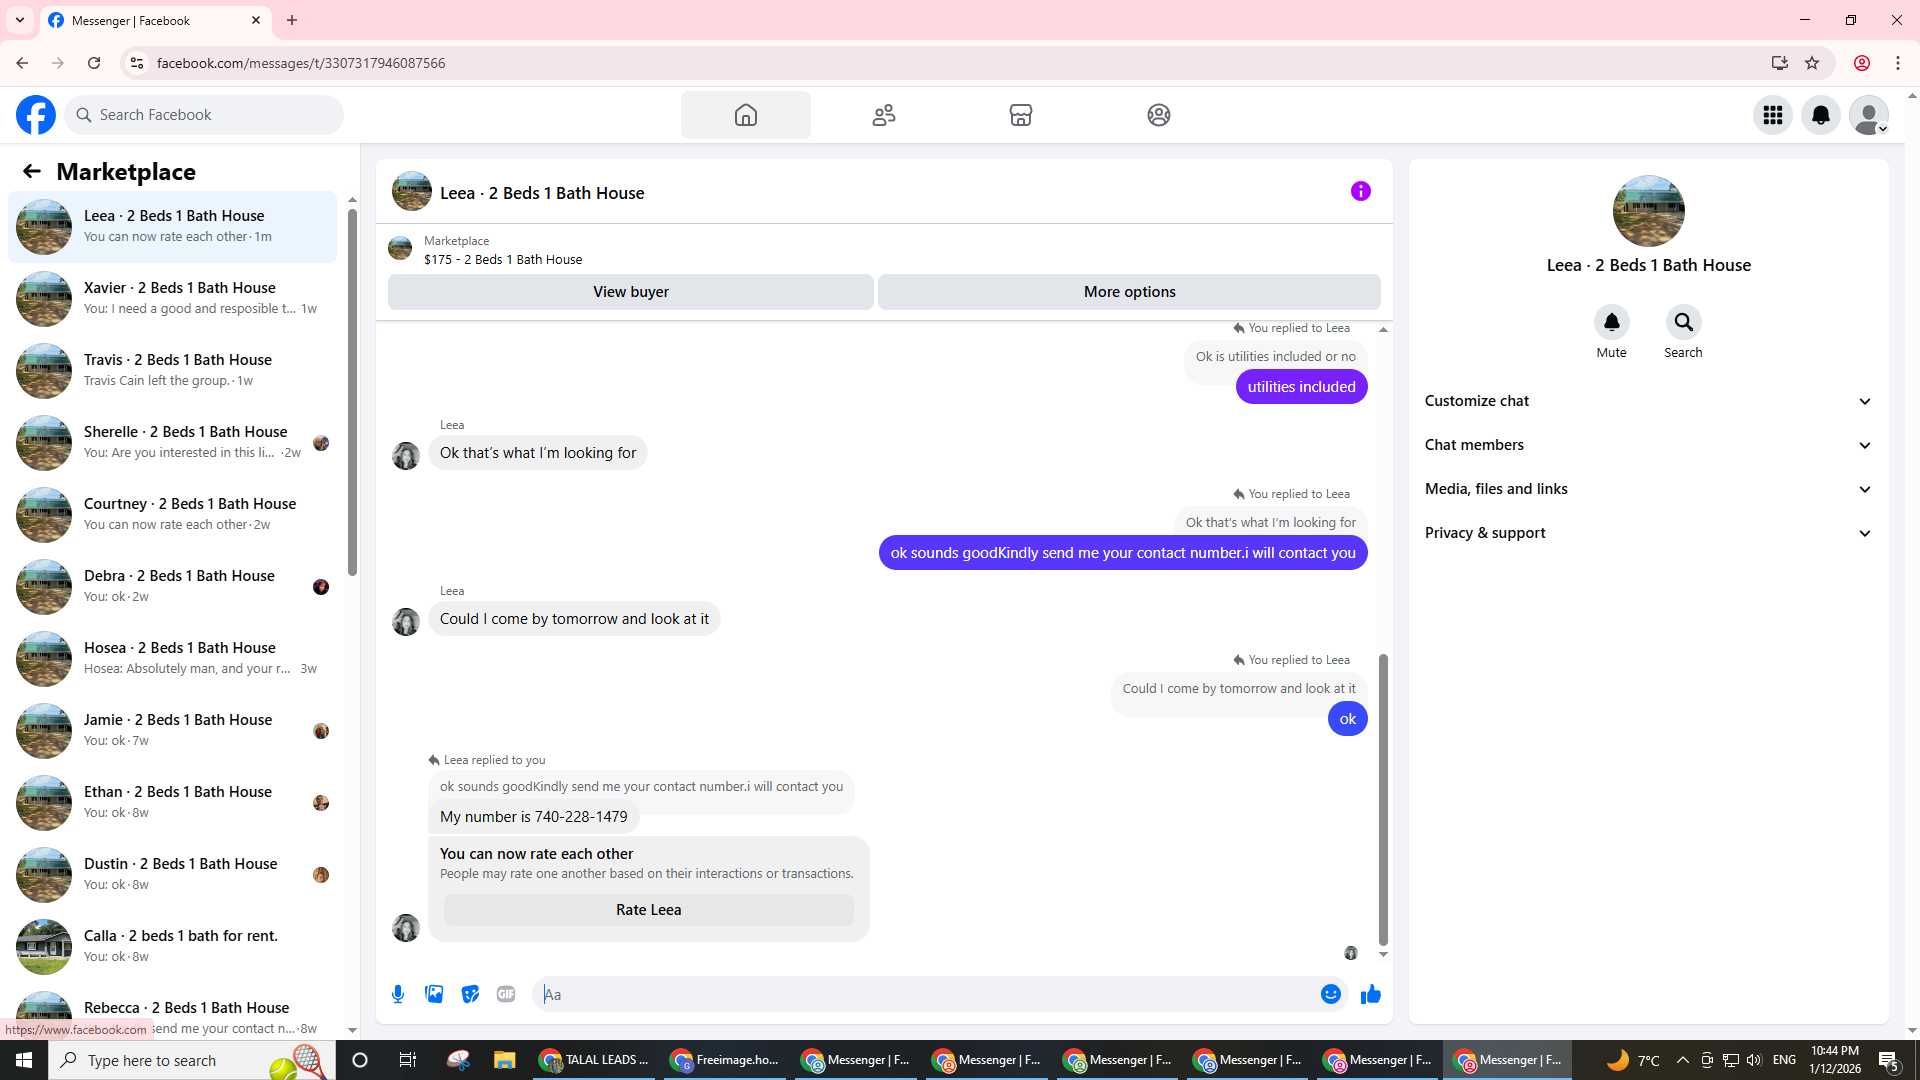Expand Media, files and links section
This screenshot has width=1920, height=1080.
point(1647,489)
